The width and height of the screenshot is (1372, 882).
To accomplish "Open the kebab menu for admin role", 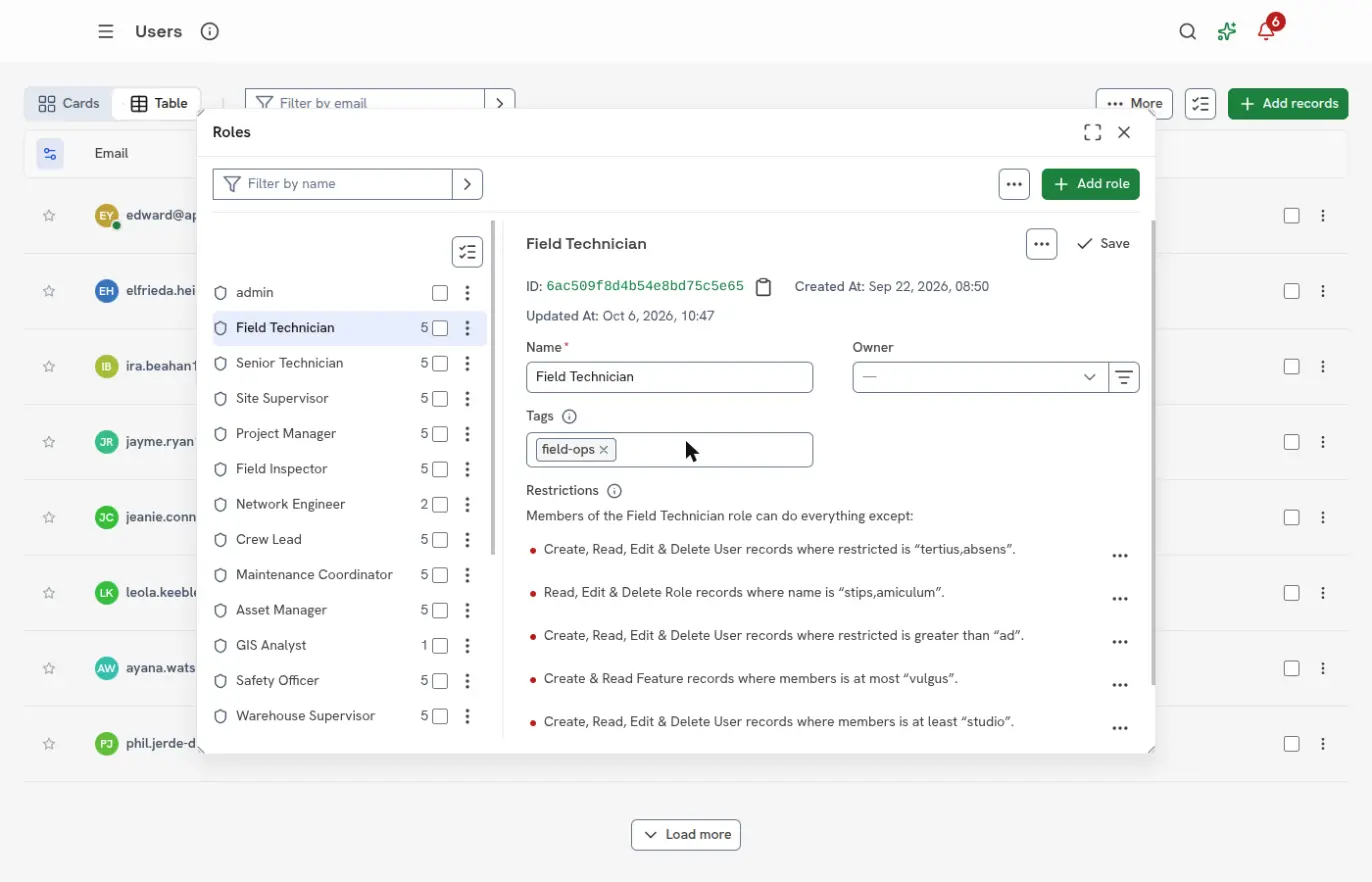I will 467,293.
